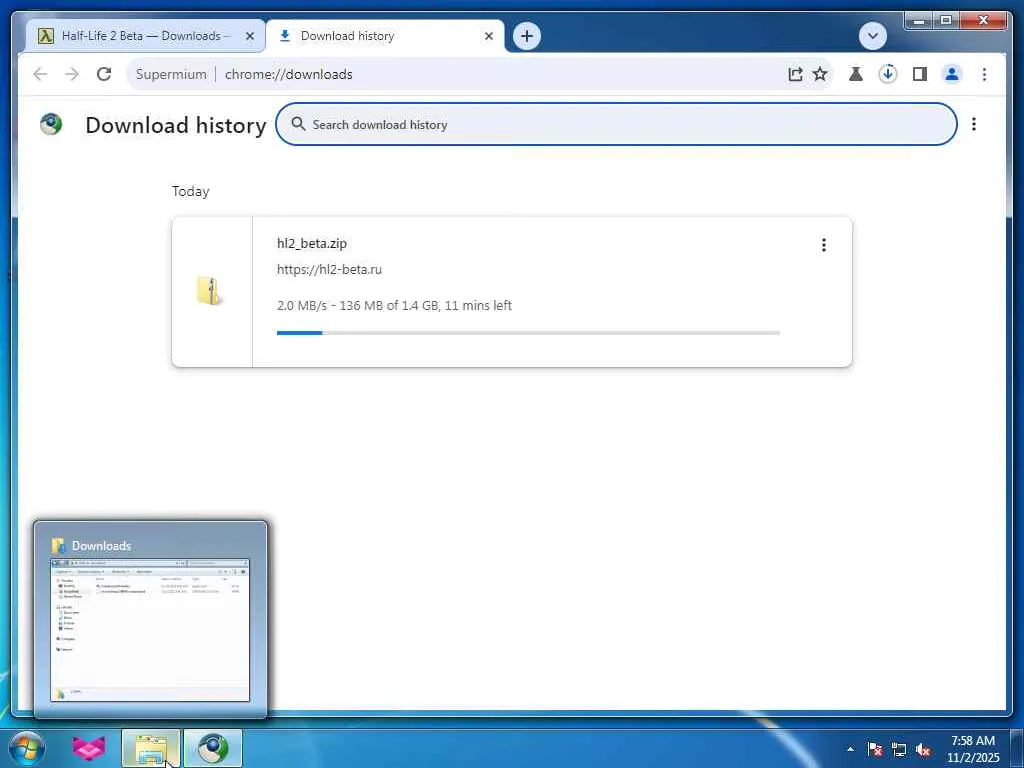Go back using the browser back arrow
The image size is (1024, 768).
click(40, 74)
